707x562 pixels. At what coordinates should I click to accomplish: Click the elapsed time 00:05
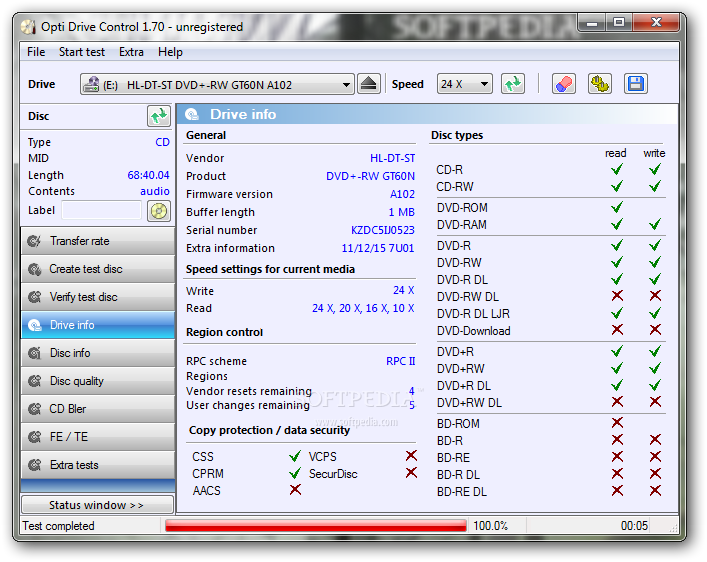(x=634, y=526)
